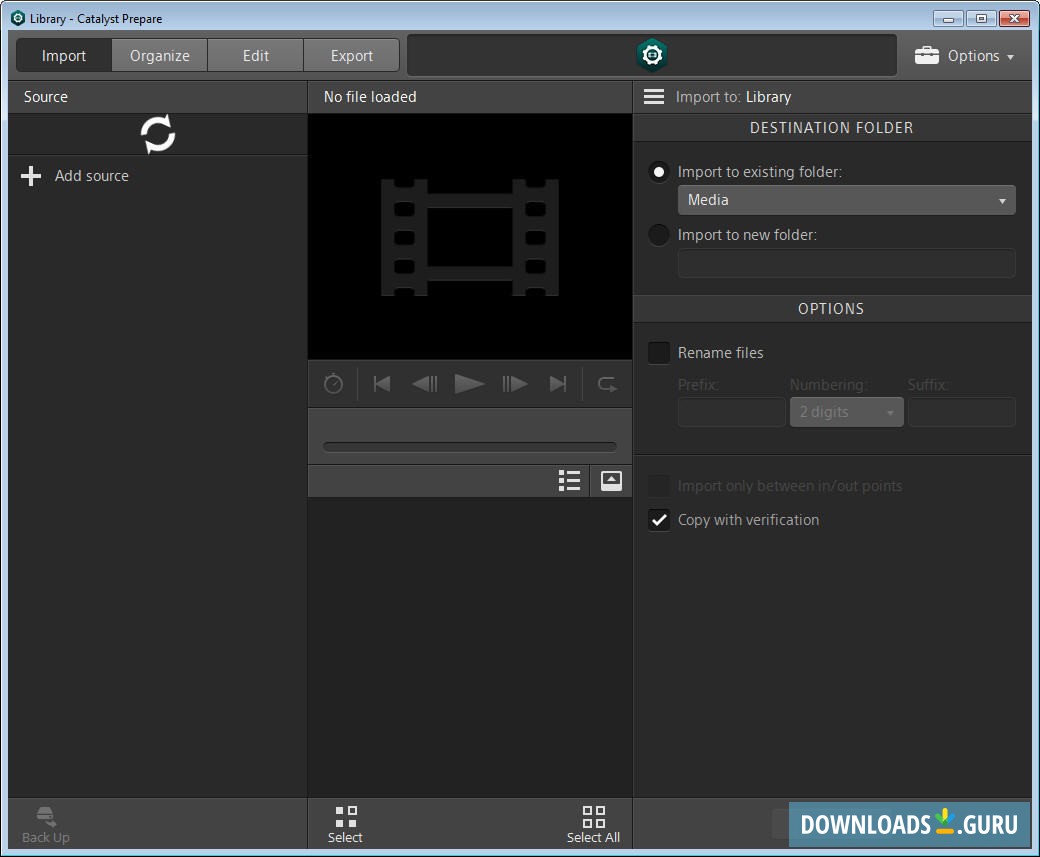The image size is (1040, 857).
Task: Click the Loop playback icon
Action: pyautogui.click(x=606, y=383)
